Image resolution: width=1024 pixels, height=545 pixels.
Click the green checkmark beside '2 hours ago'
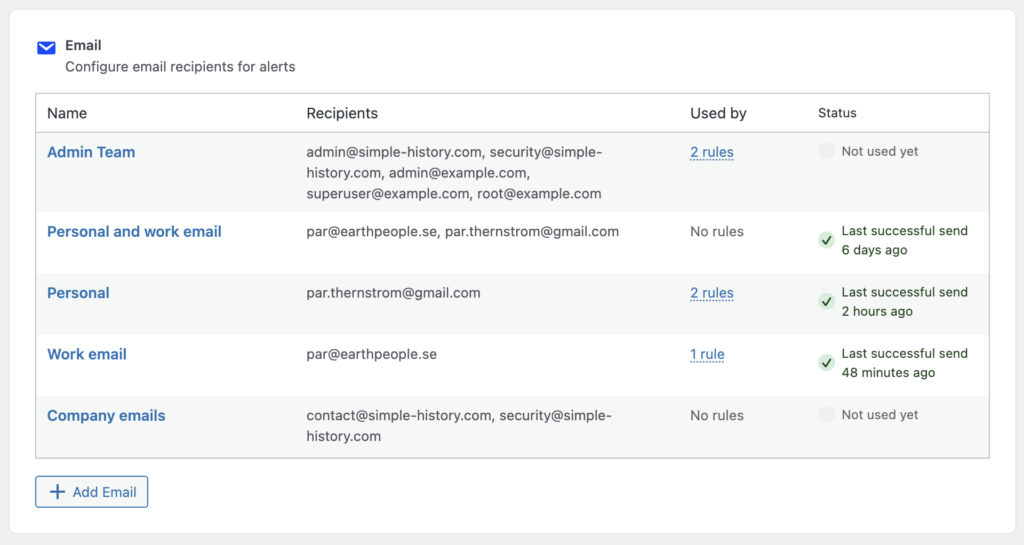click(x=826, y=301)
